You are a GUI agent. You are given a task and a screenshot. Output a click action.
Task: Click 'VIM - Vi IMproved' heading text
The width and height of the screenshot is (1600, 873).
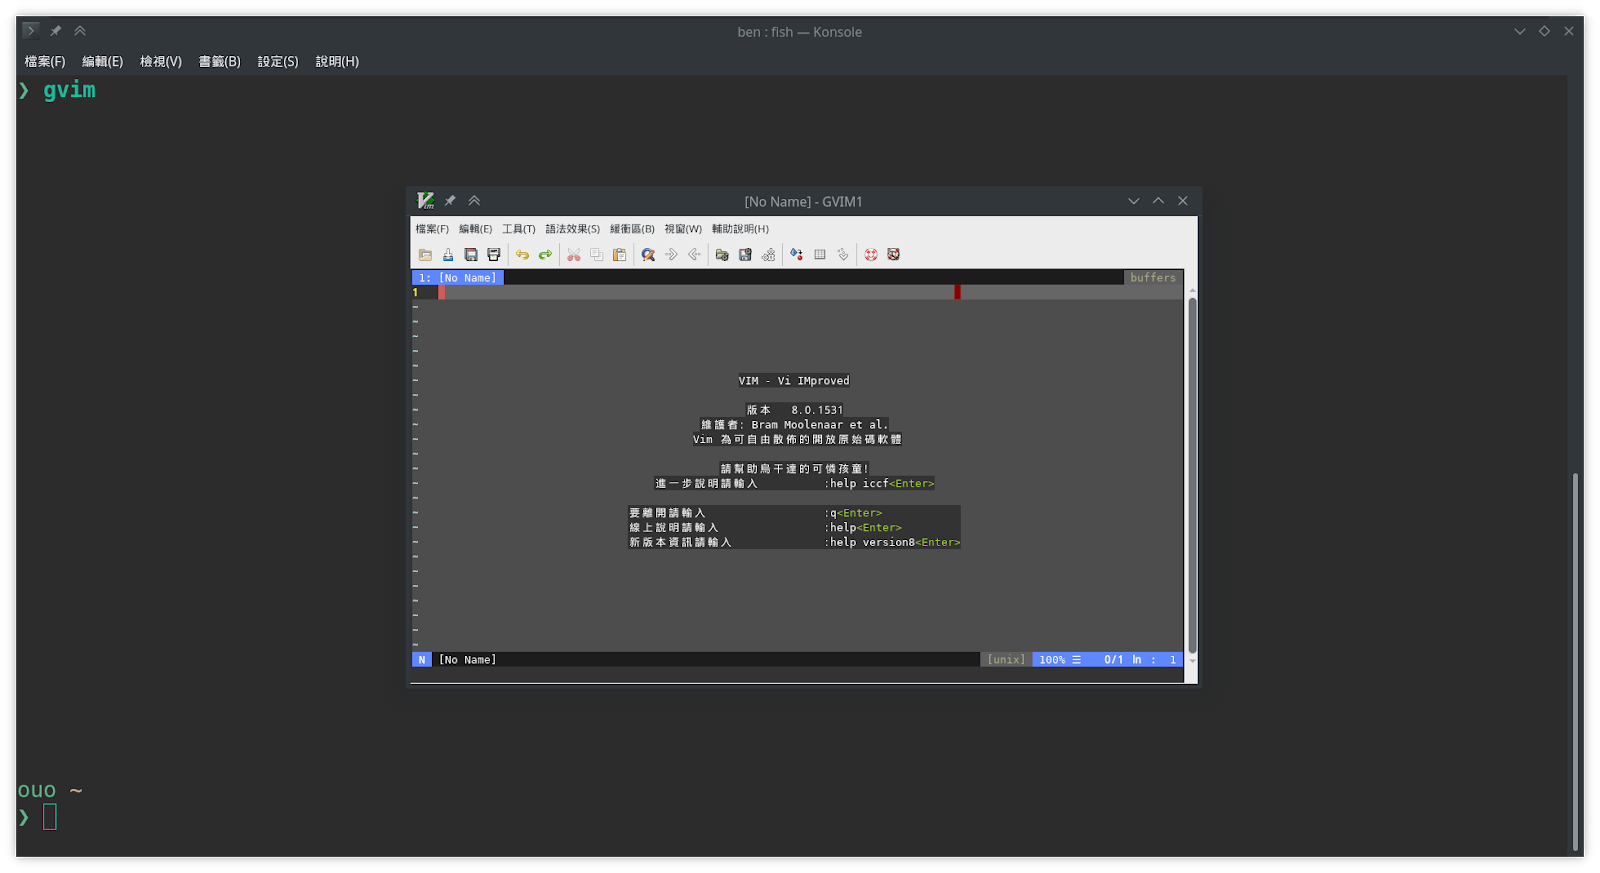(x=794, y=381)
